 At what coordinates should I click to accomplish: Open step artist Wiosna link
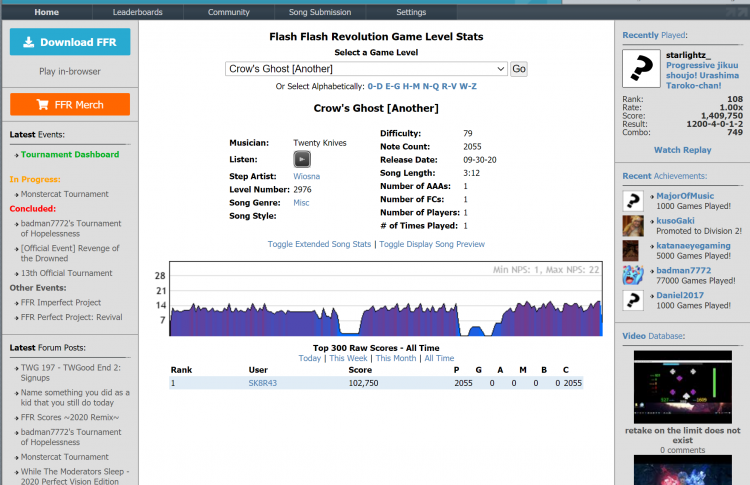[306, 175]
